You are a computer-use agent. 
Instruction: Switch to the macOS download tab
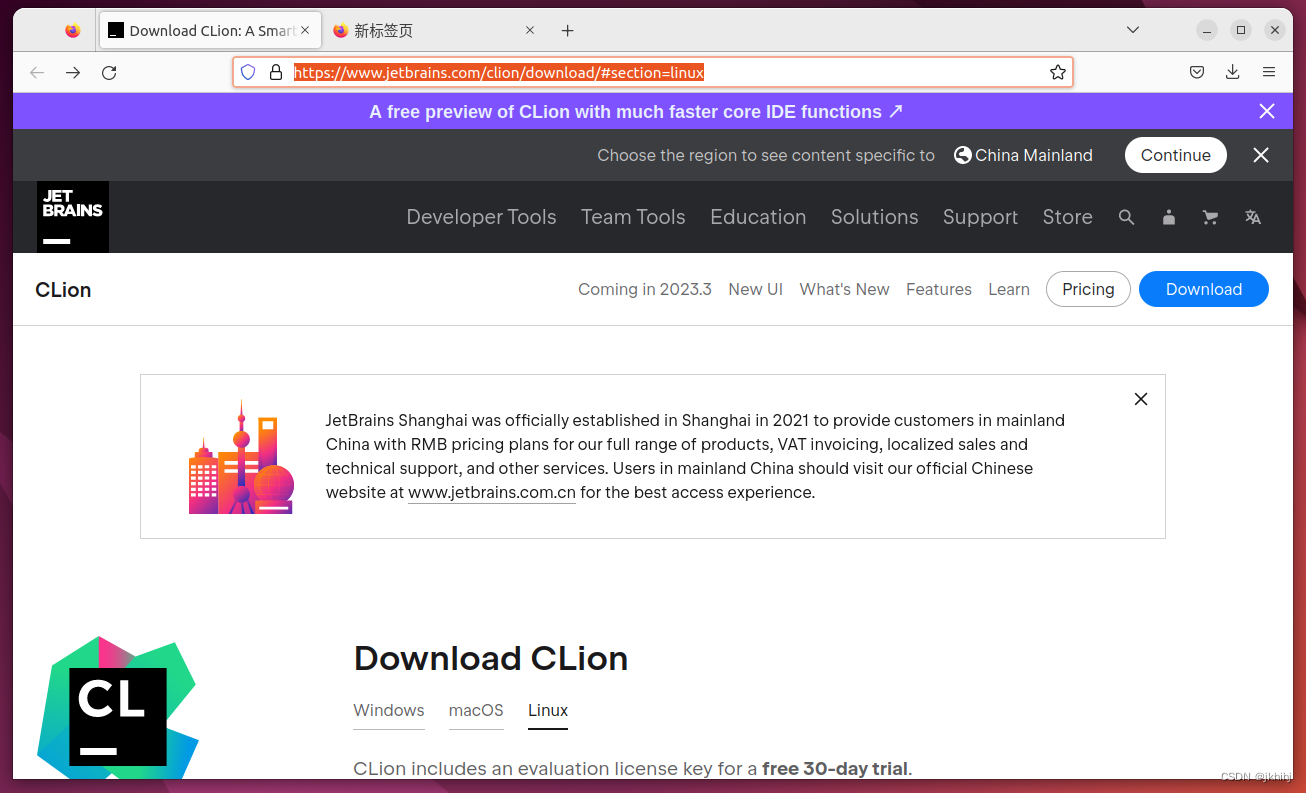point(476,710)
